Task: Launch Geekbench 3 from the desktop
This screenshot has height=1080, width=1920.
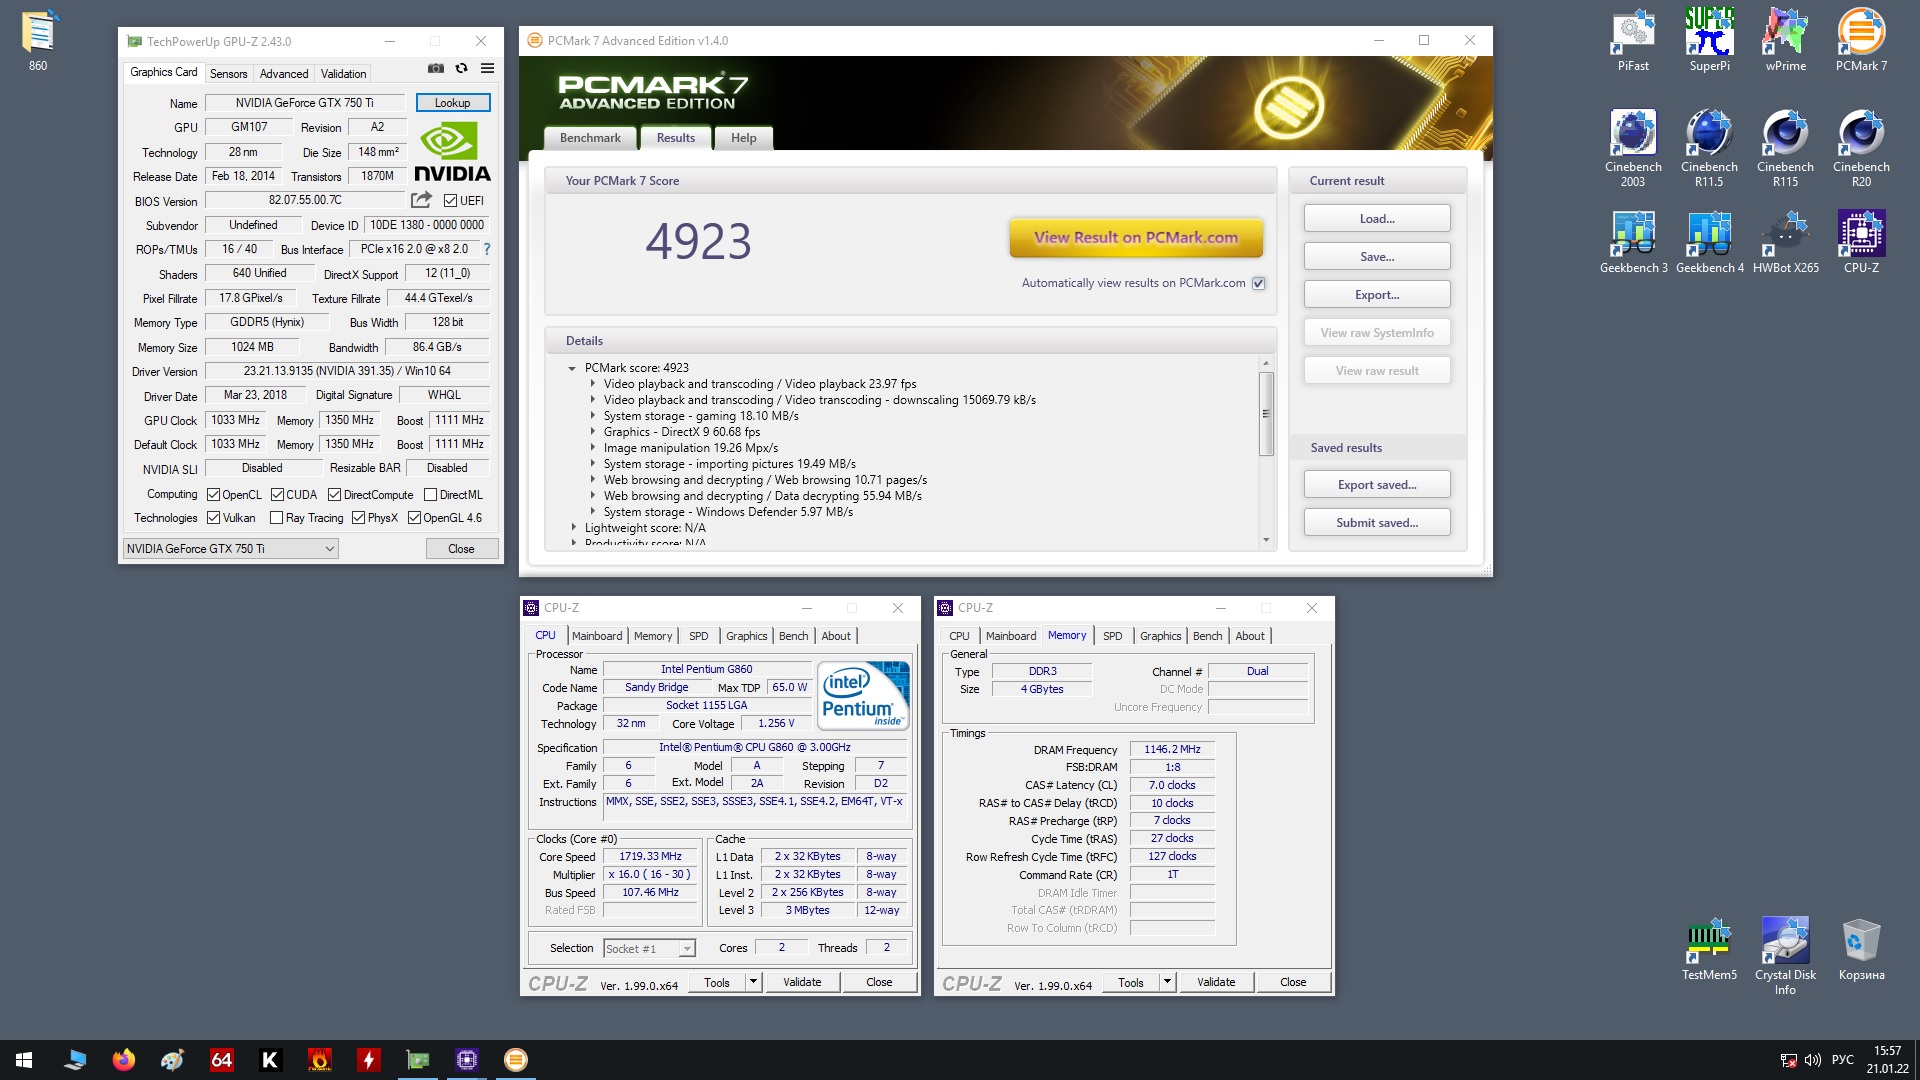Action: (1633, 241)
